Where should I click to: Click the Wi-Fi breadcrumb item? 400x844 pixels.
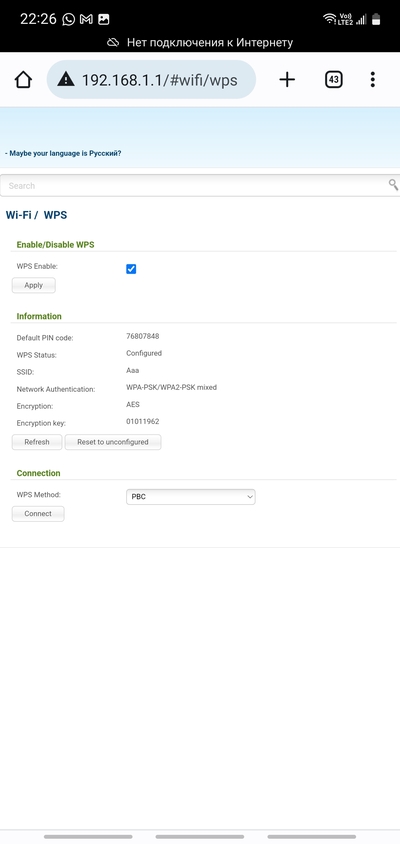tap(19, 215)
